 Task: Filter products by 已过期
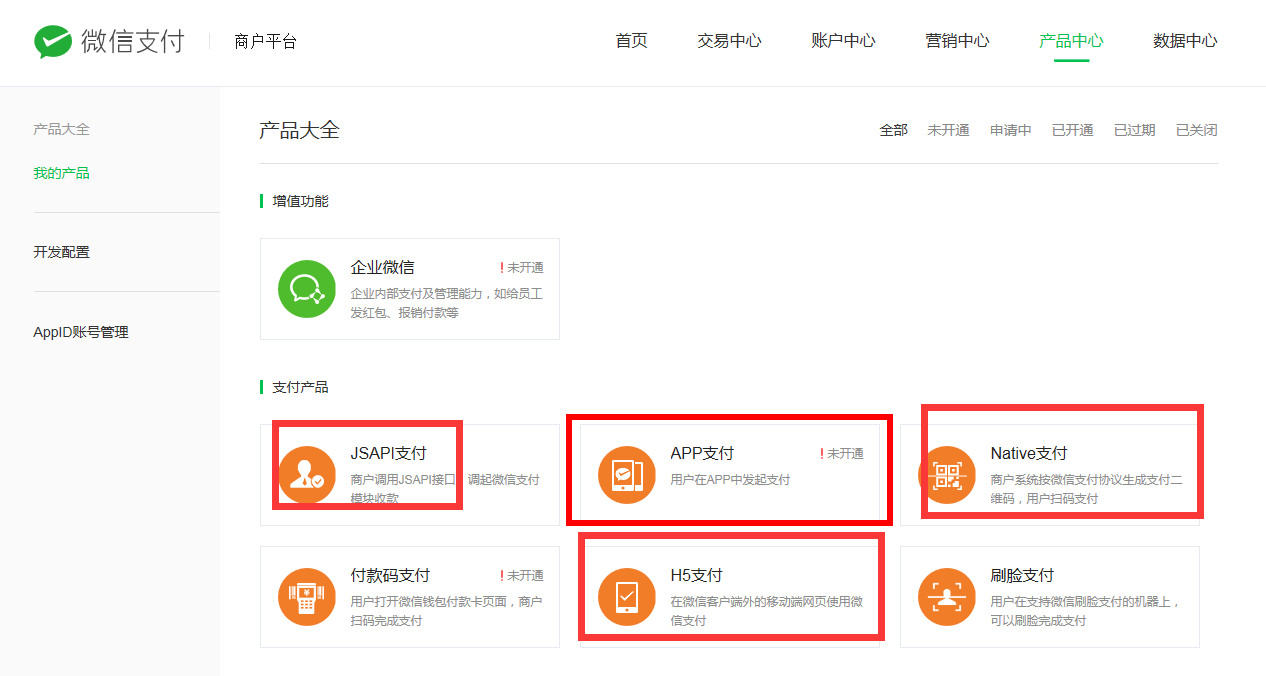pyautogui.click(x=1135, y=130)
